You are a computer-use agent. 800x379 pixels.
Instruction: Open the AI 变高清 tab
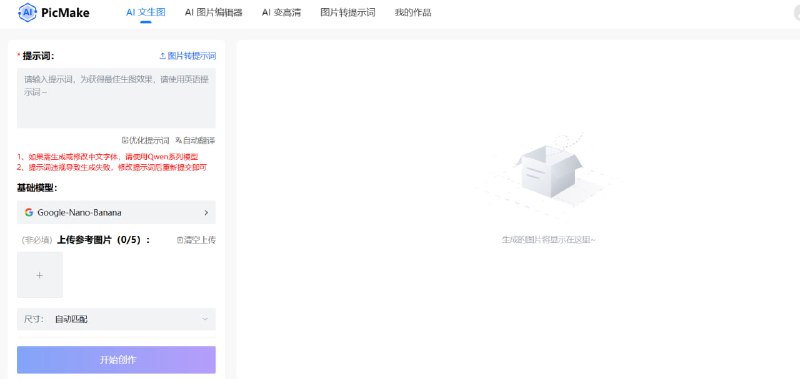point(281,12)
